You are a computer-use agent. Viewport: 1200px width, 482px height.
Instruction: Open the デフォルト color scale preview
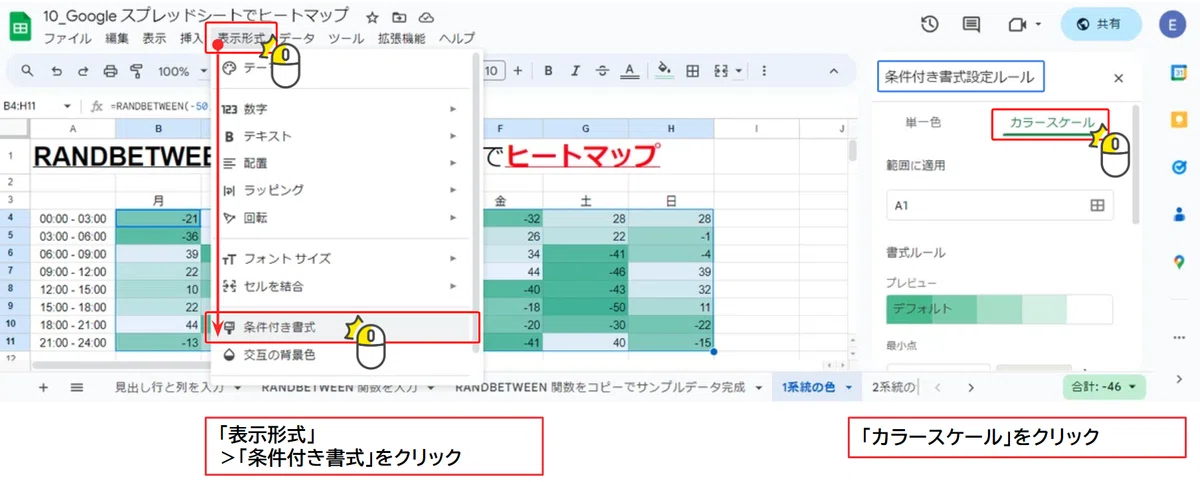(999, 309)
